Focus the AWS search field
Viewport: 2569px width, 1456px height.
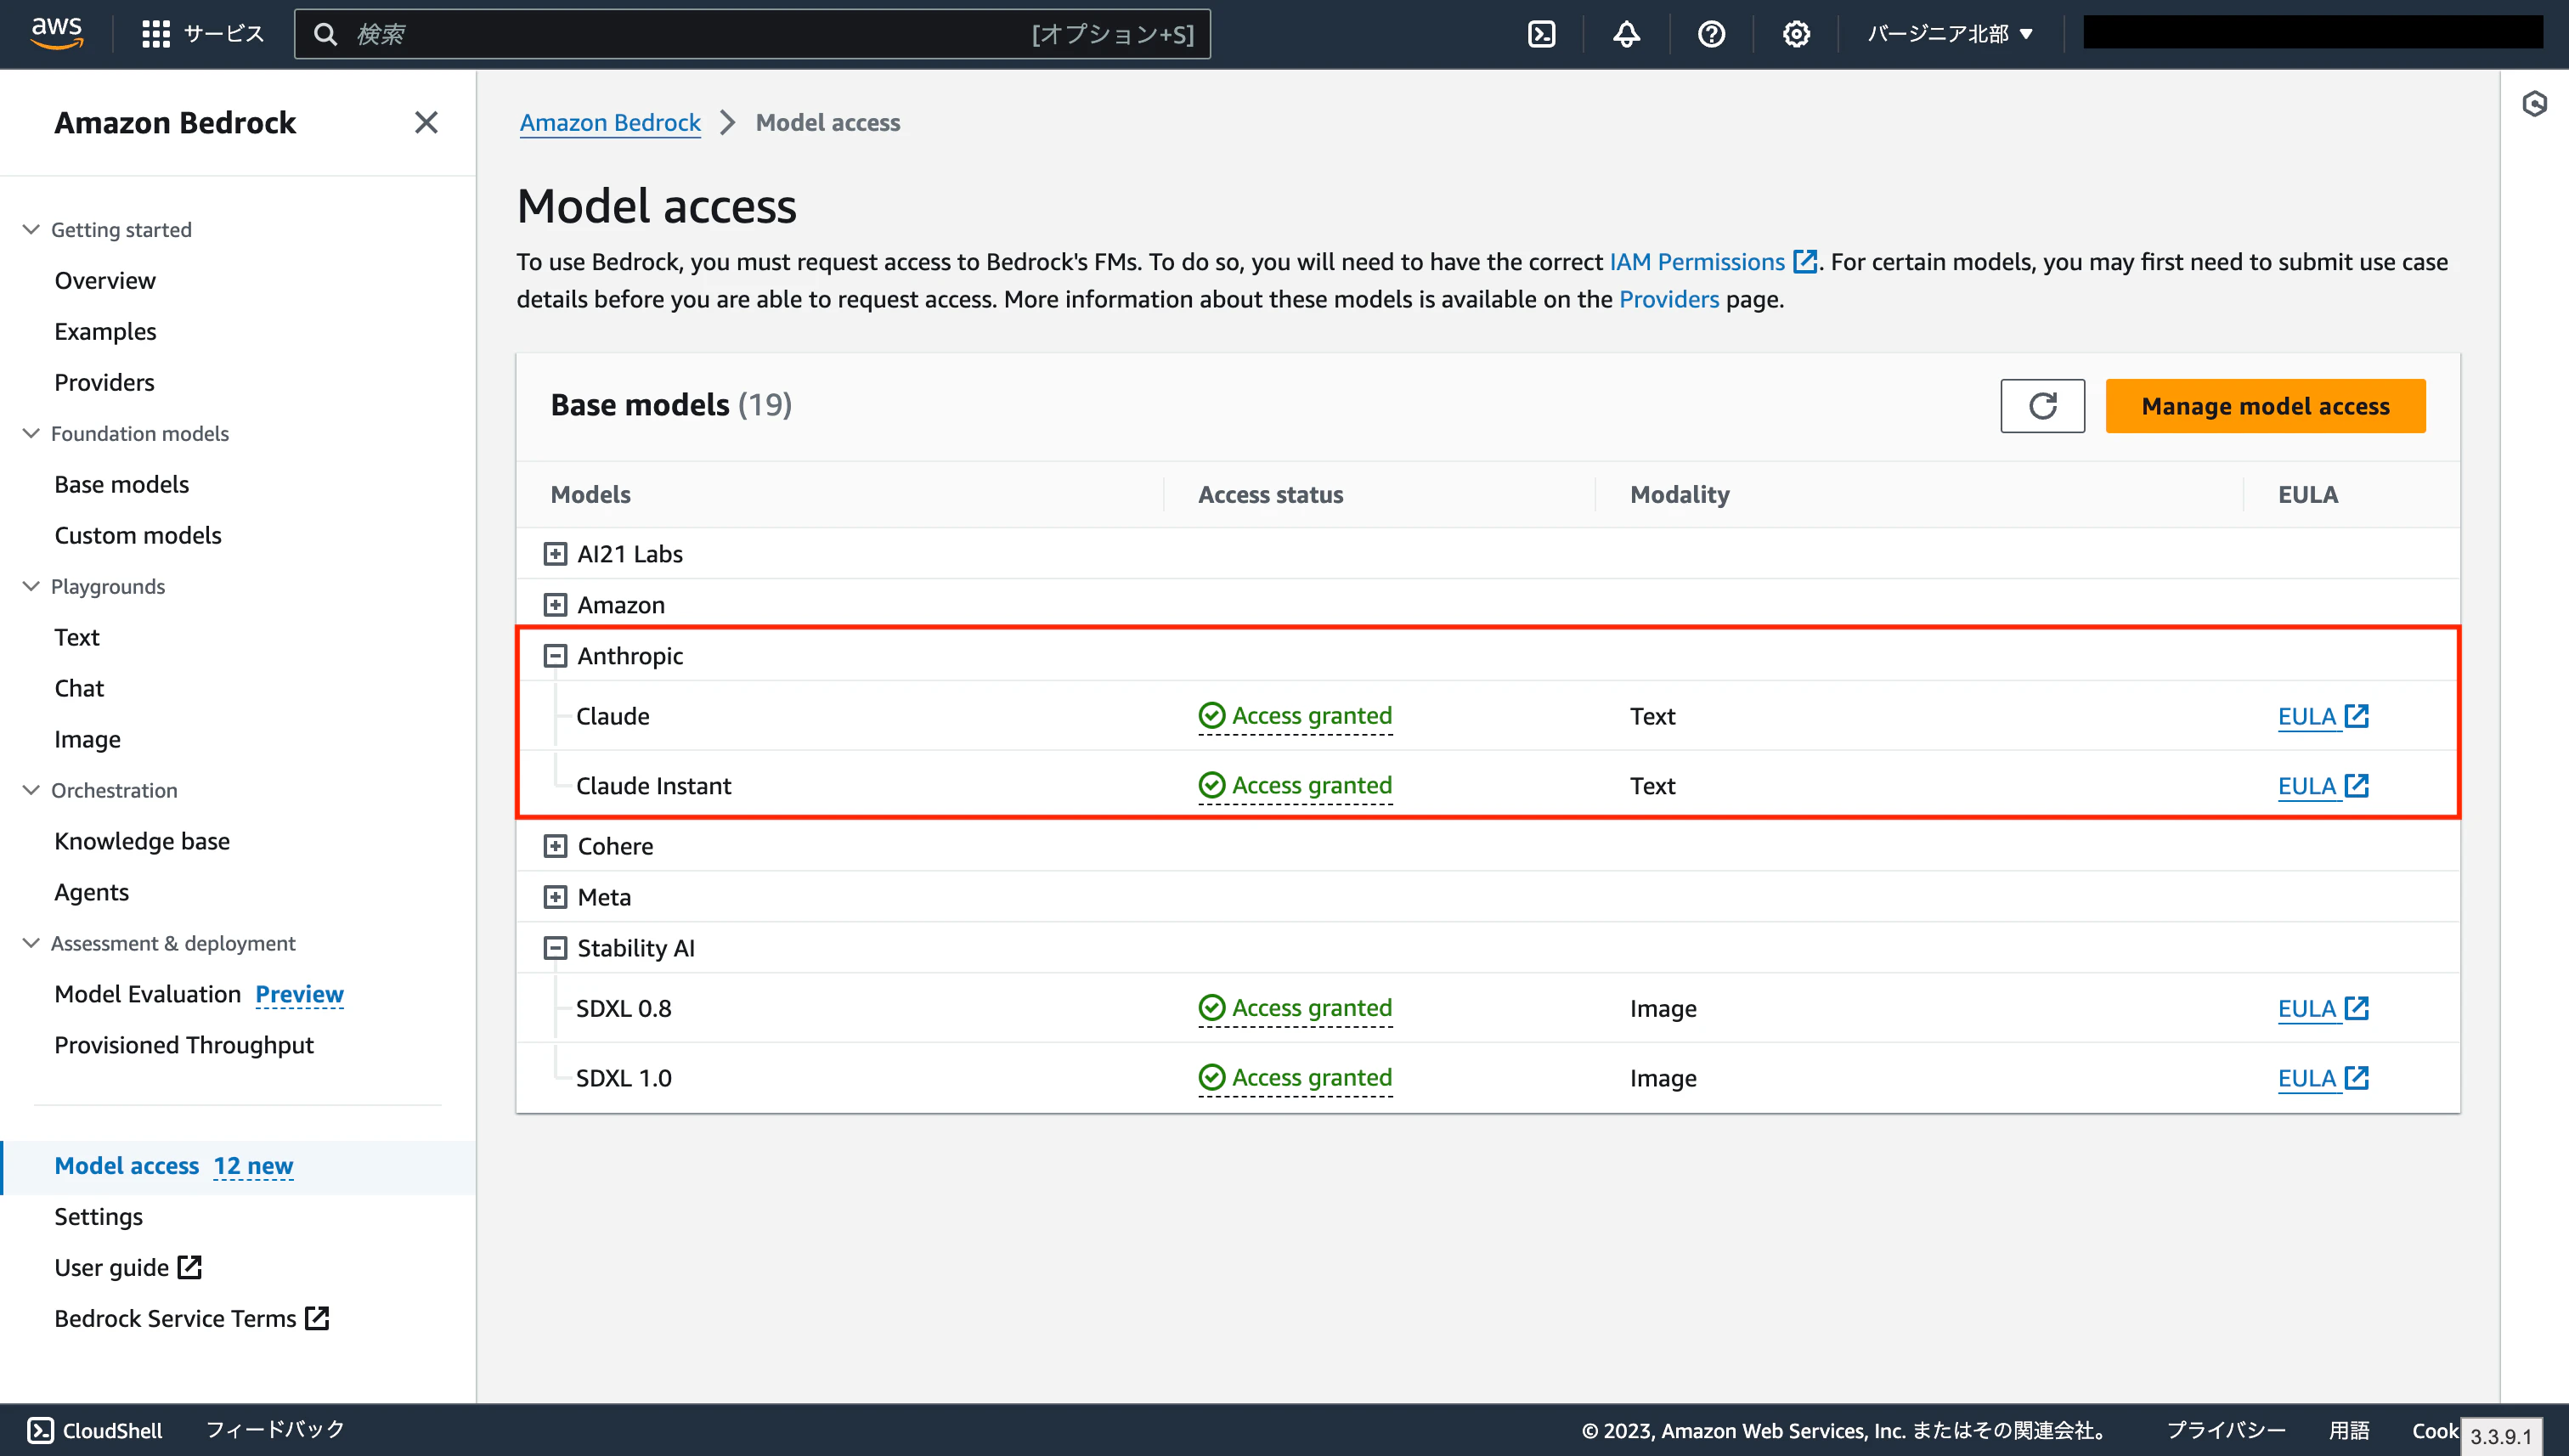(x=752, y=34)
